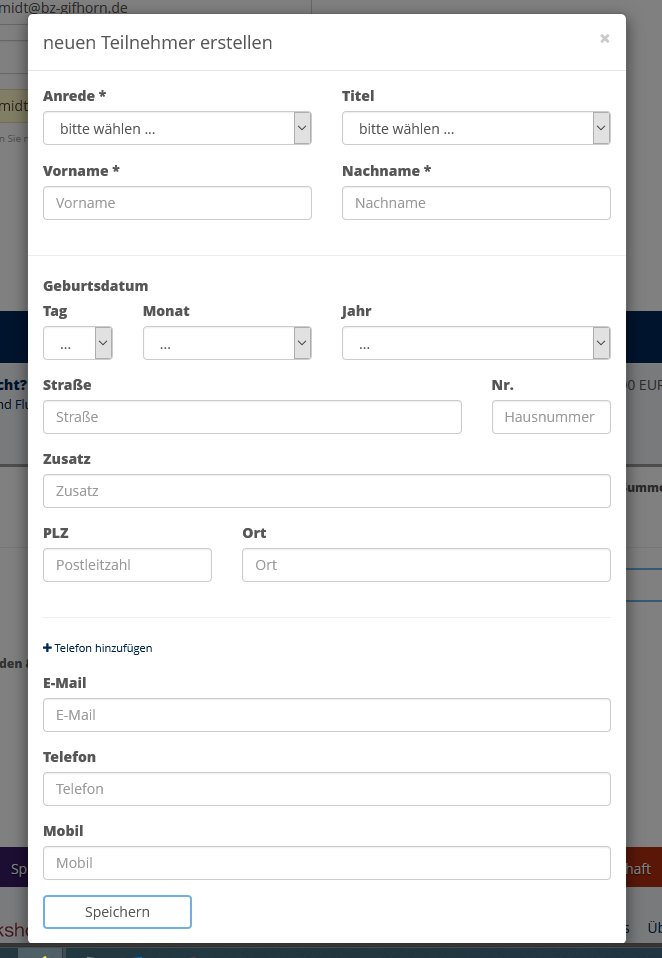Viewport: 662px width, 958px height.
Task: Click into the Telefon input field
Action: (326, 789)
